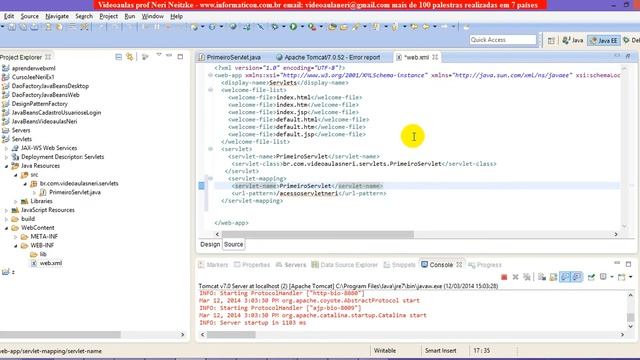Open the Project menu
640x360 pixels.
[x=108, y=16]
